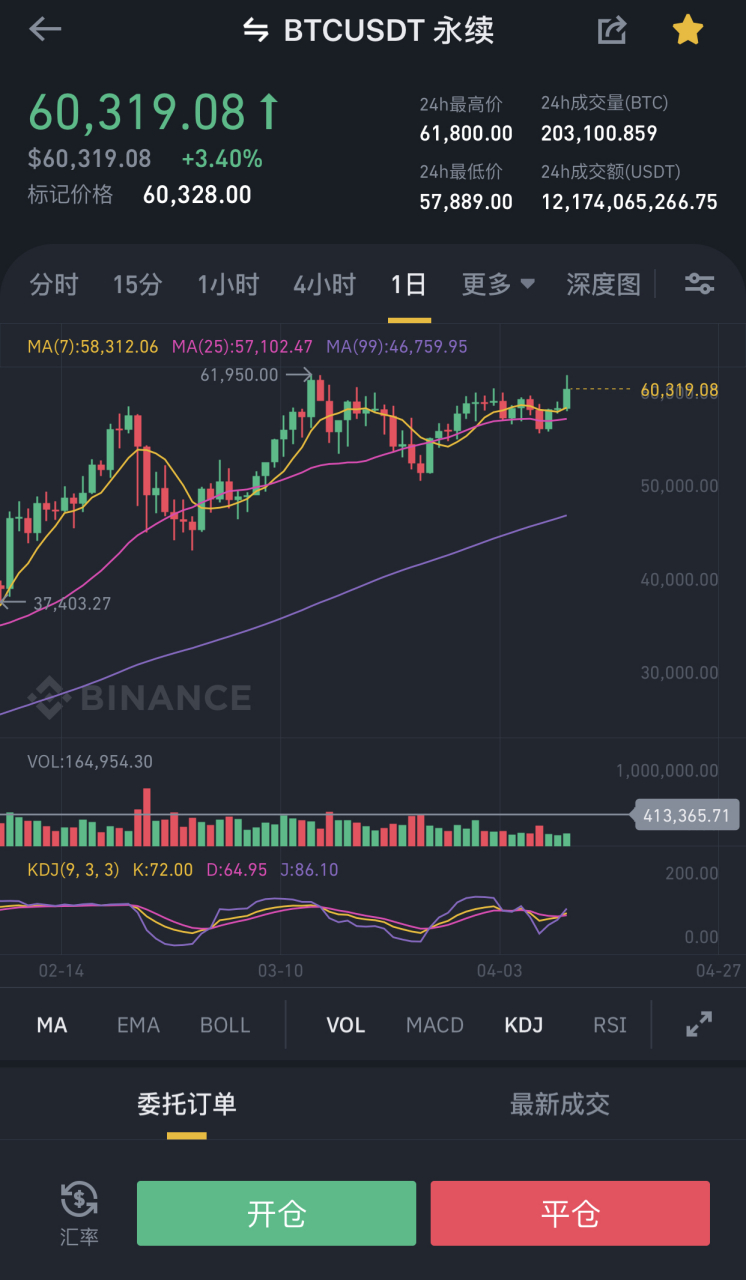This screenshot has width=746, height=1280.
Task: Open the 更多 timeframe dropdown
Action: tap(498, 285)
